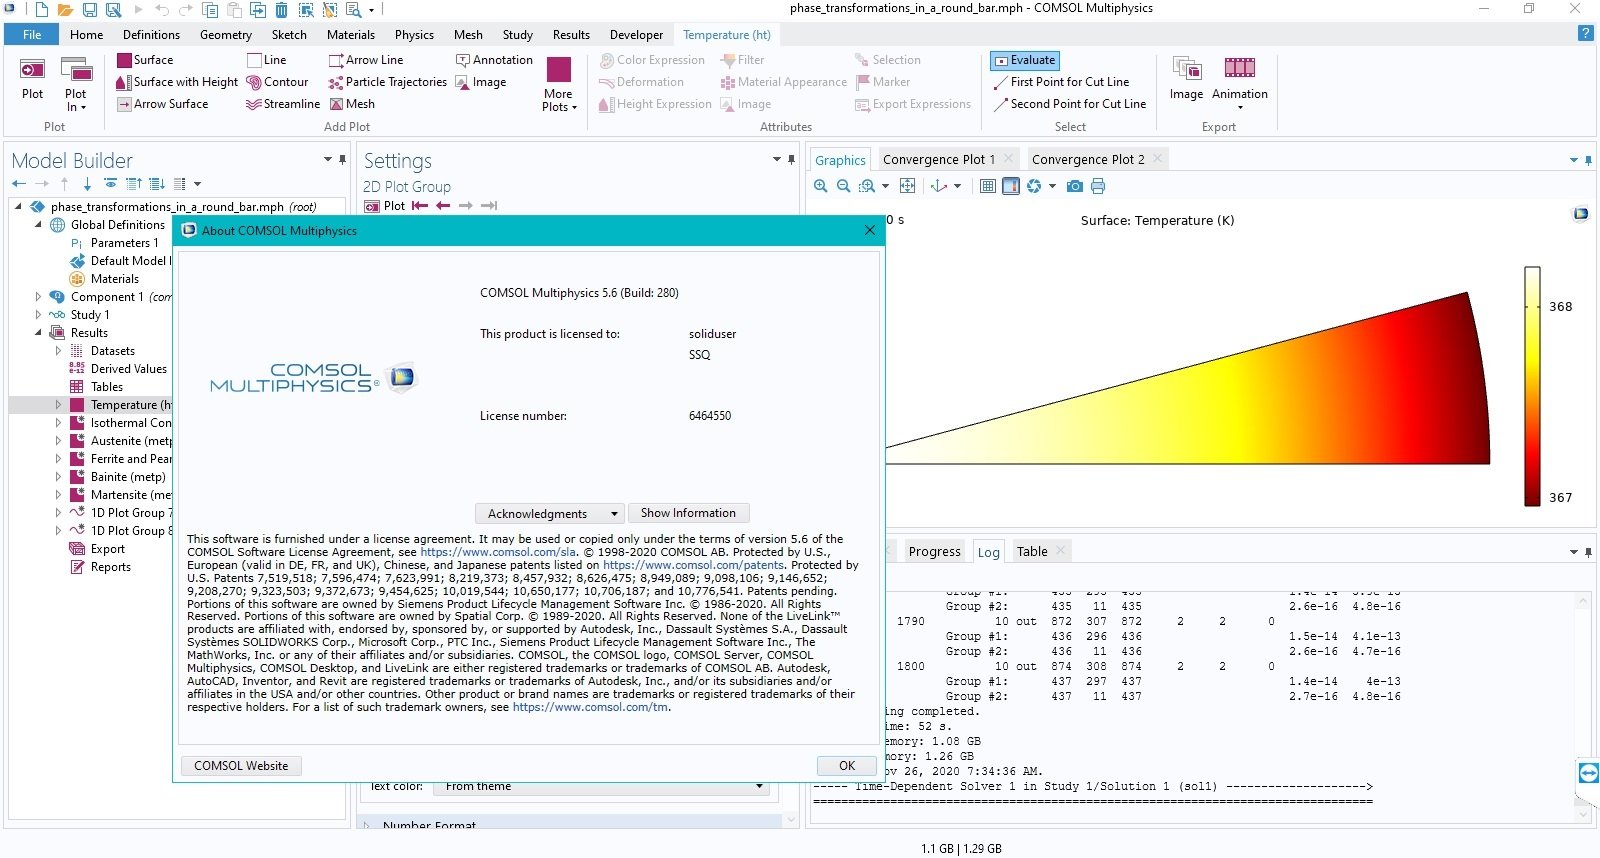Viewport: 1600px width, 858px height.
Task: Export Image from the ribbon
Action: point(1186,79)
